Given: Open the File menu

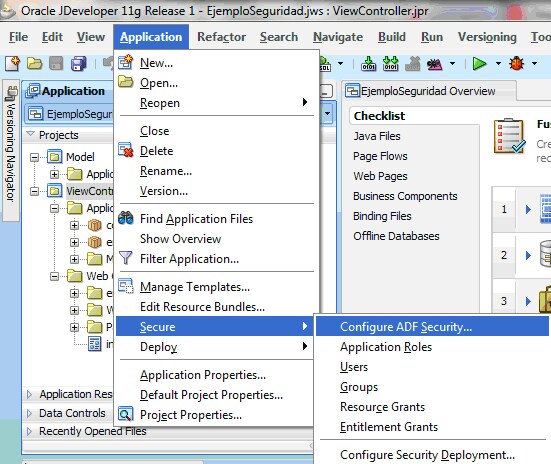Looking at the screenshot, I should [x=19, y=37].
